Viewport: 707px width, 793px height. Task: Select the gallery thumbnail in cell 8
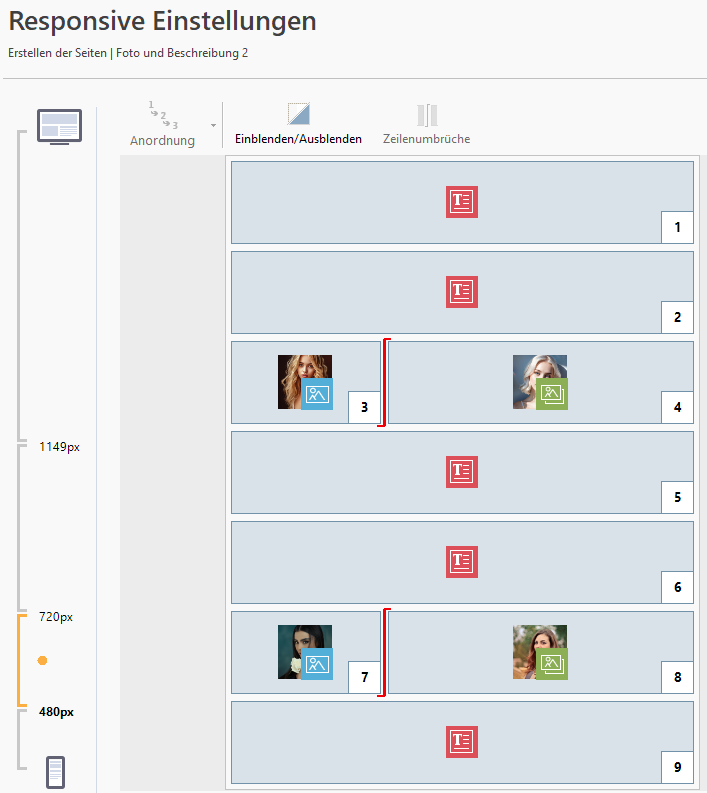click(x=540, y=652)
